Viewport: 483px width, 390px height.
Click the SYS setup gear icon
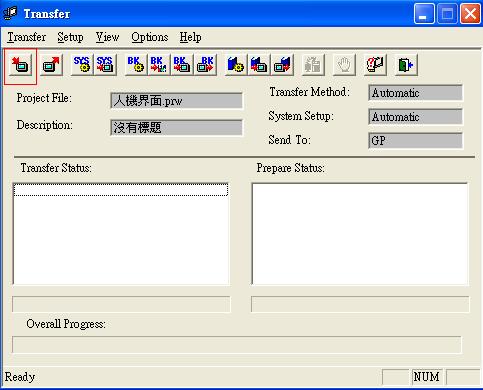82,65
